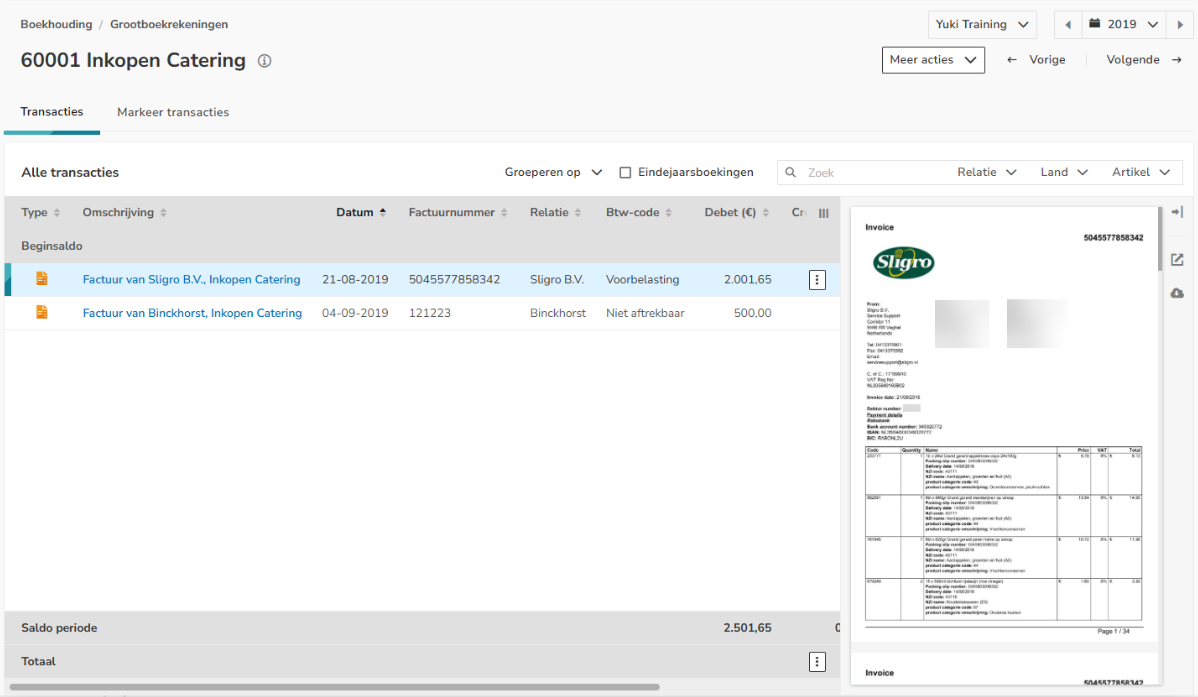Screen dimensions: 1198x697
Task: Switch to Markeer transacties tab
Action: [x=173, y=112]
